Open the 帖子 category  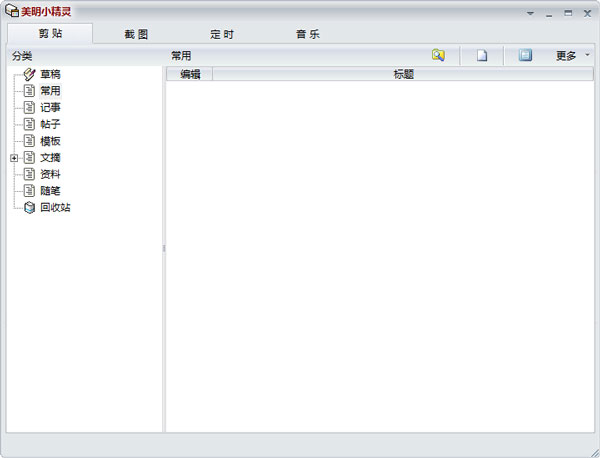(51, 124)
